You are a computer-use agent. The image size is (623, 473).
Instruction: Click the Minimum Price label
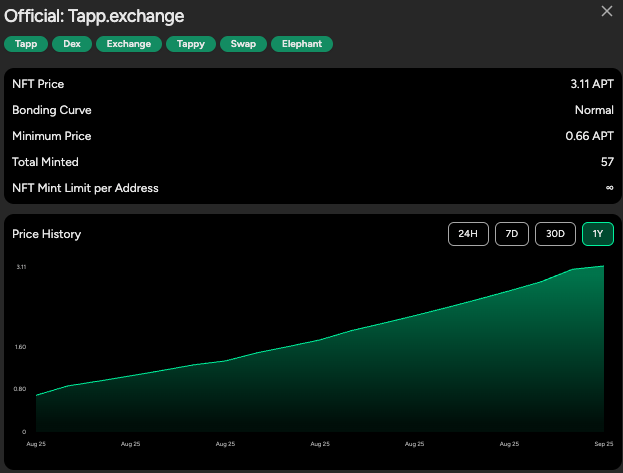(52, 136)
